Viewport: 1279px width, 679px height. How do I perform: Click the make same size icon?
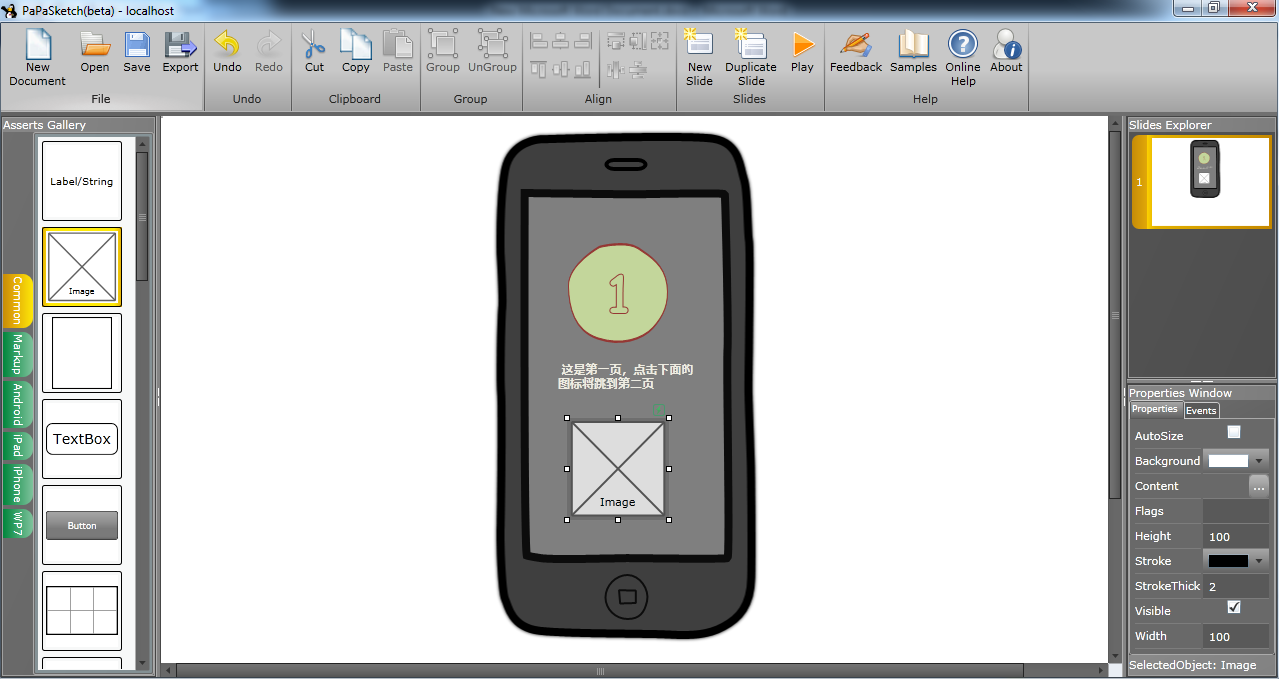[660, 41]
